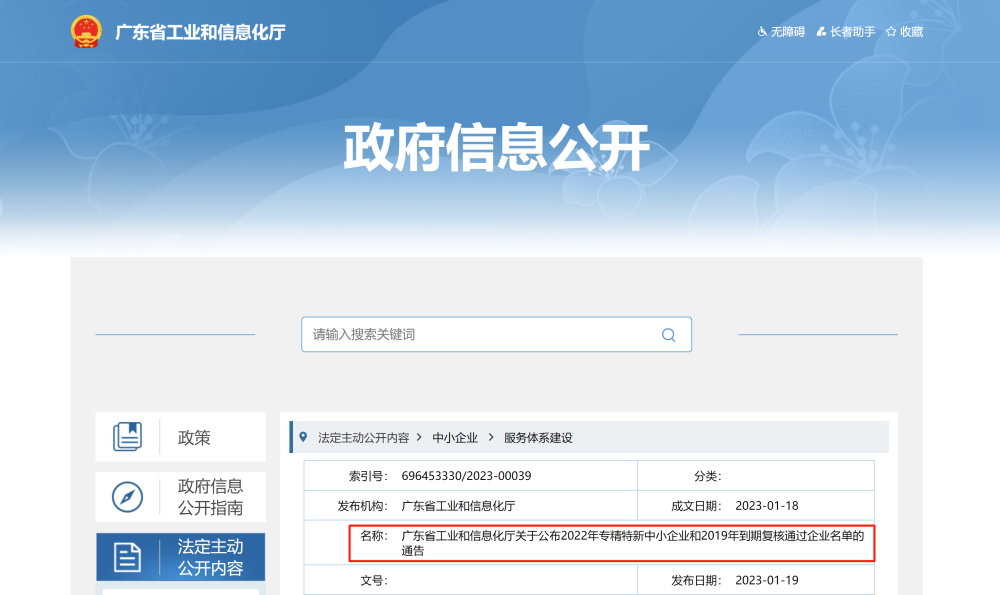The image size is (1000, 595).
Task: Go to 法定主动公开内容 breadcrumb
Action: [x=364, y=437]
